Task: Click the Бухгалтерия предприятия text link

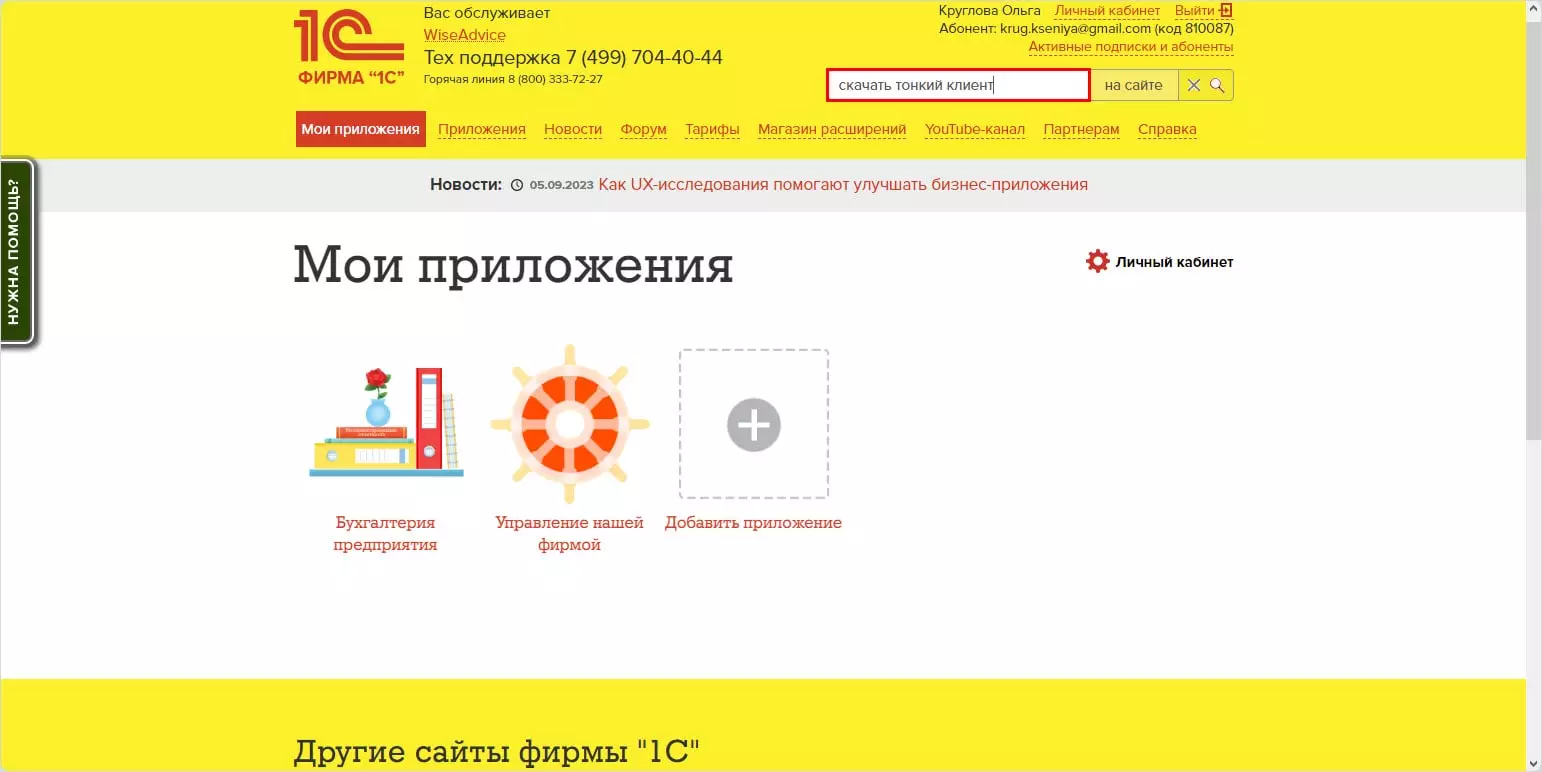Action: point(386,534)
